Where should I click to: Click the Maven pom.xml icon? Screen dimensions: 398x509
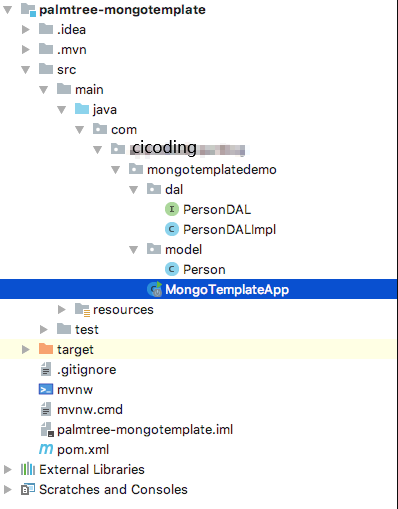[46, 449]
